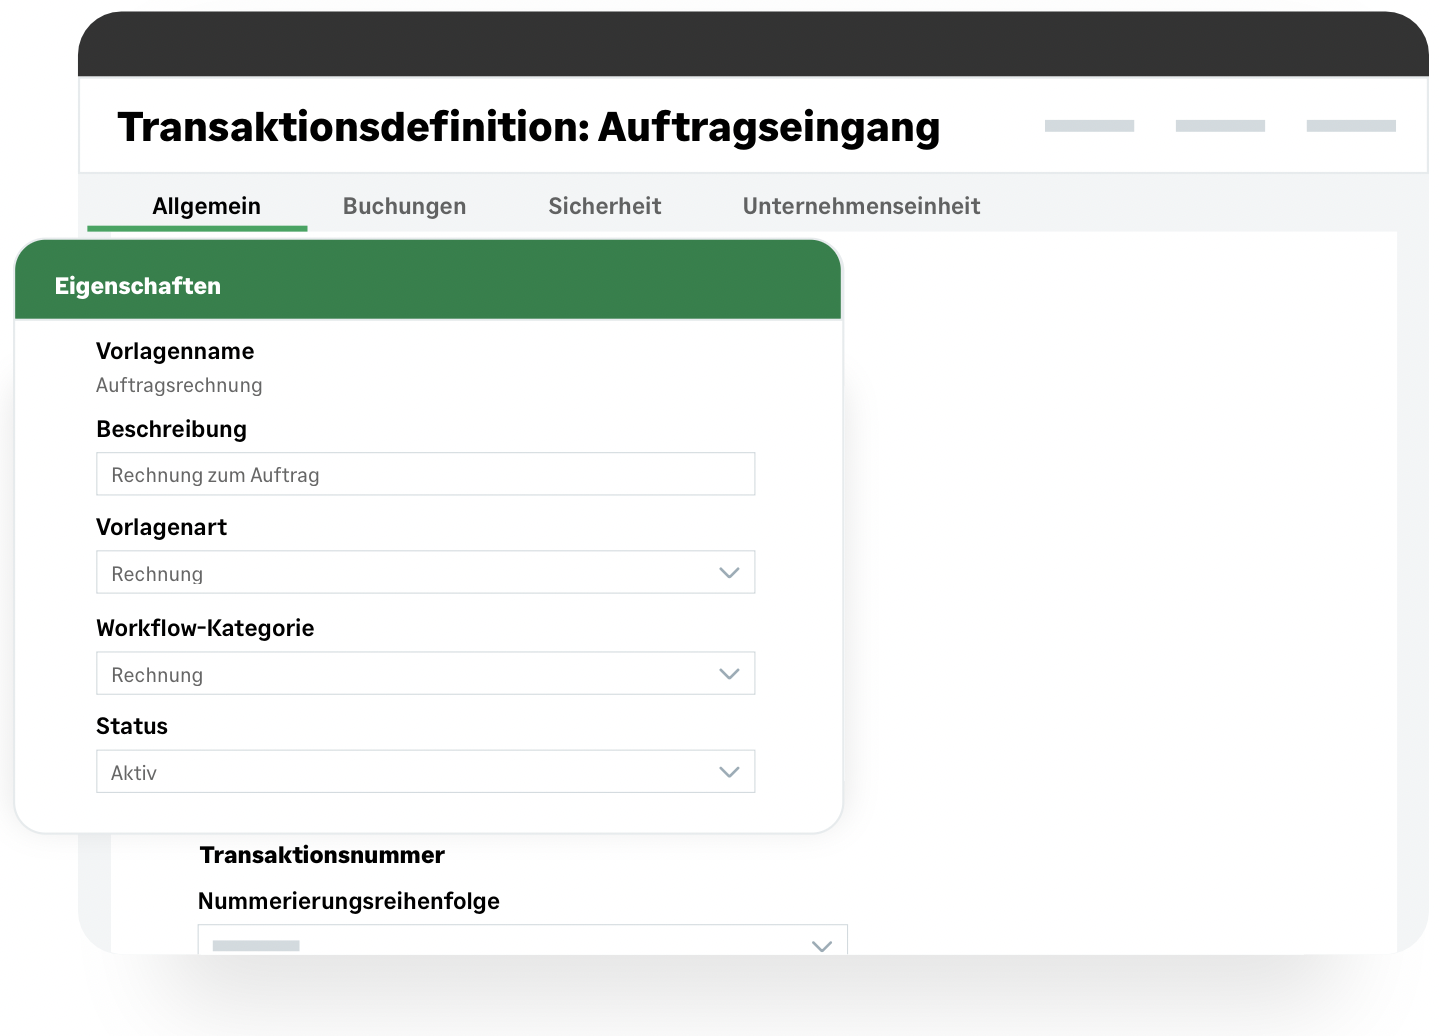Screen dimensions: 1440x1036
Task: Select the Sicherheit tab
Action: pos(604,206)
